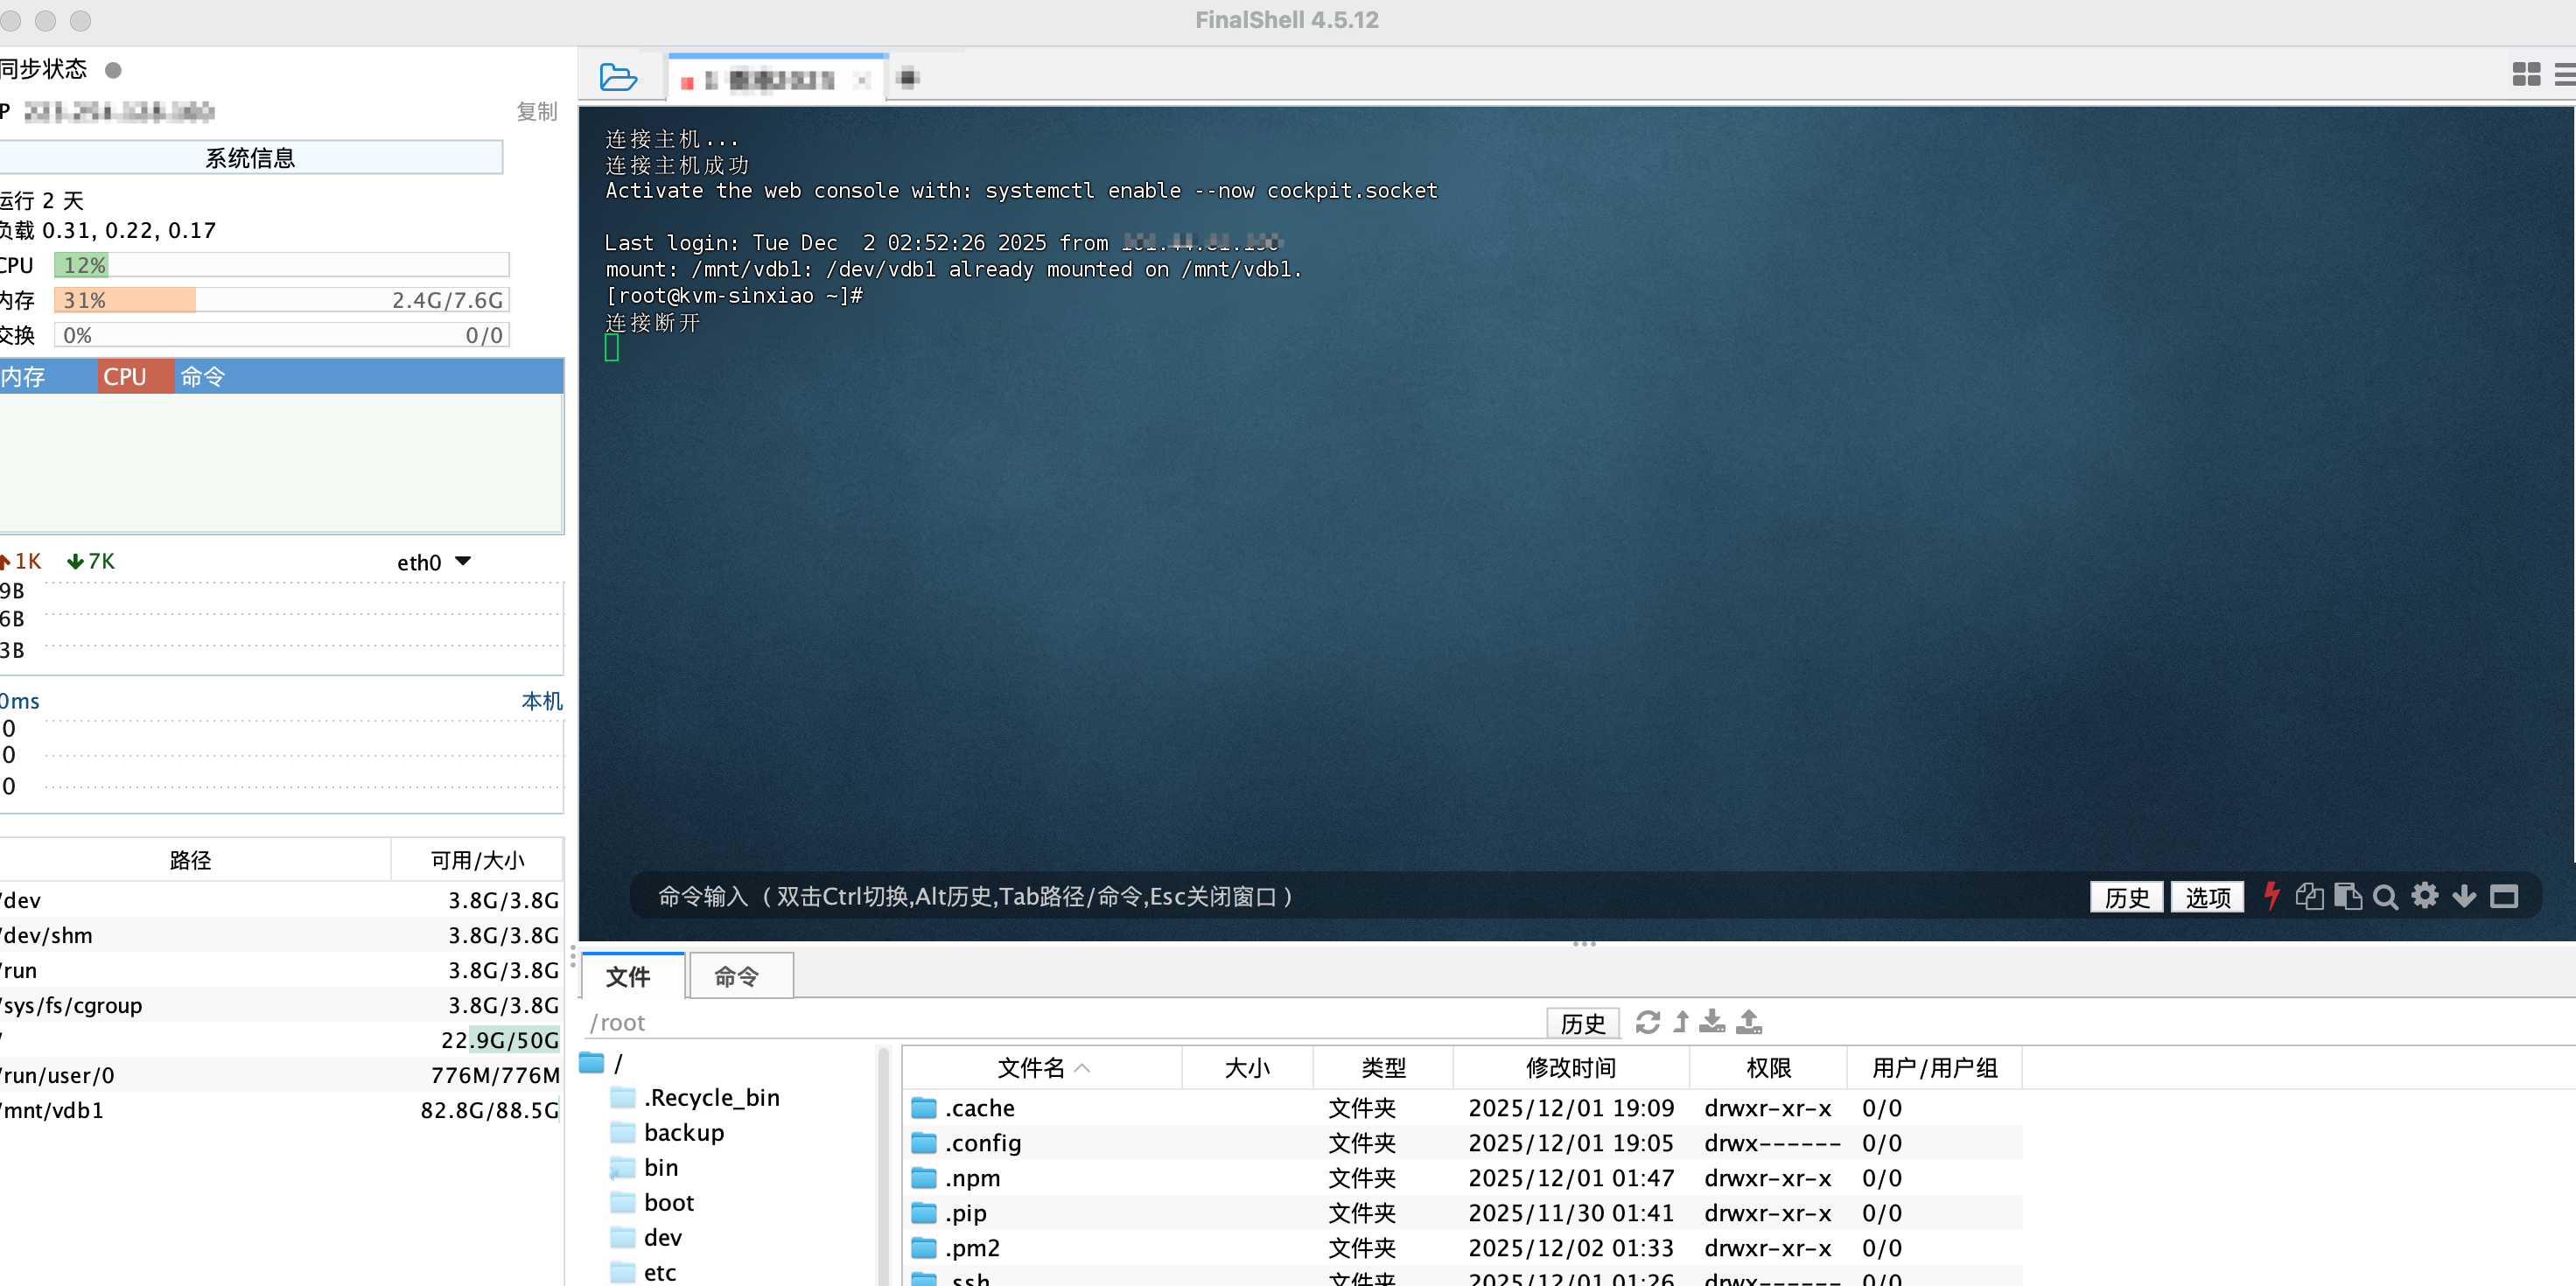Go to parent directory arrow icon

point(1681,1021)
